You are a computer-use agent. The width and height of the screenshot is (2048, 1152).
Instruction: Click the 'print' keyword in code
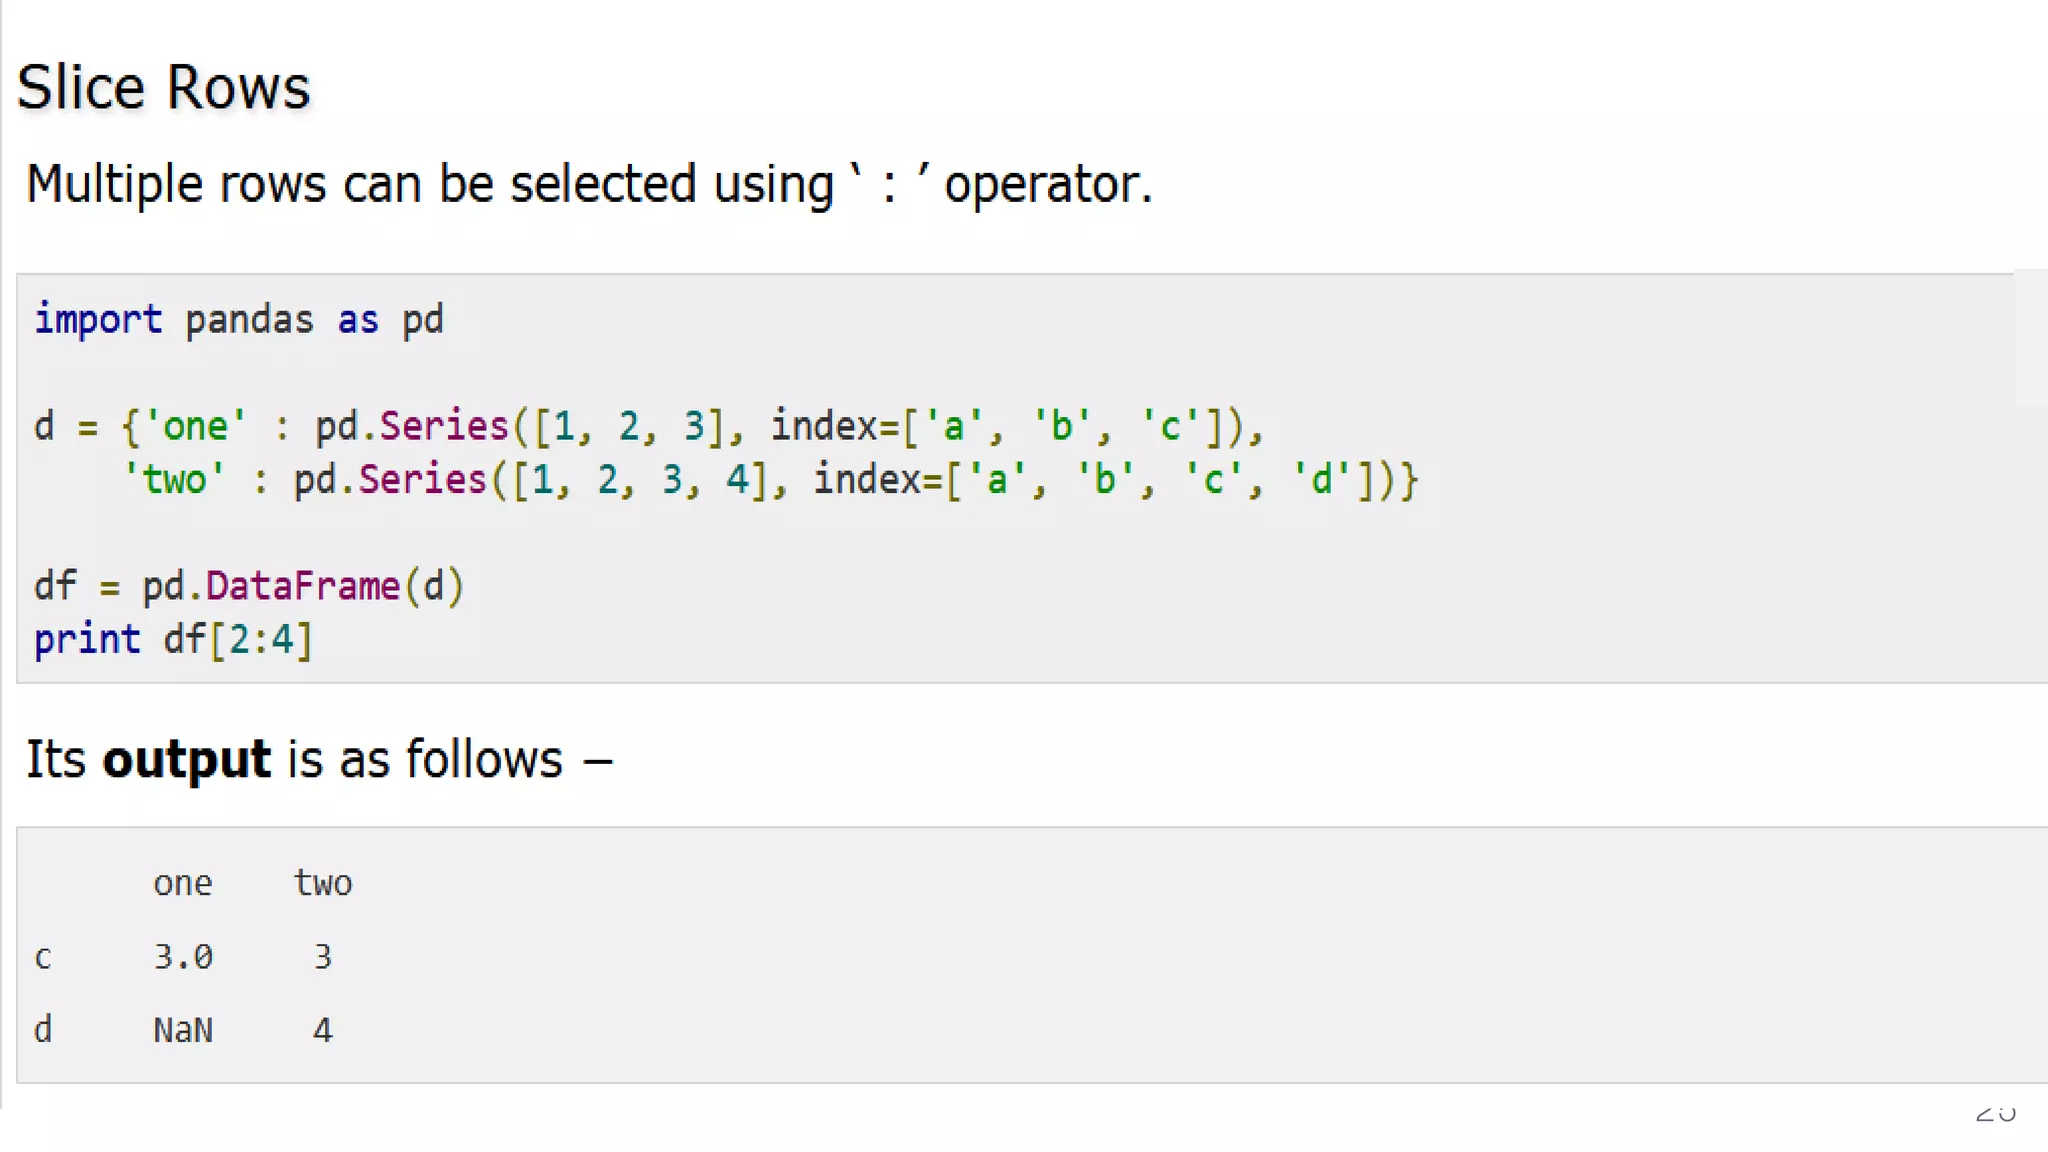point(87,640)
